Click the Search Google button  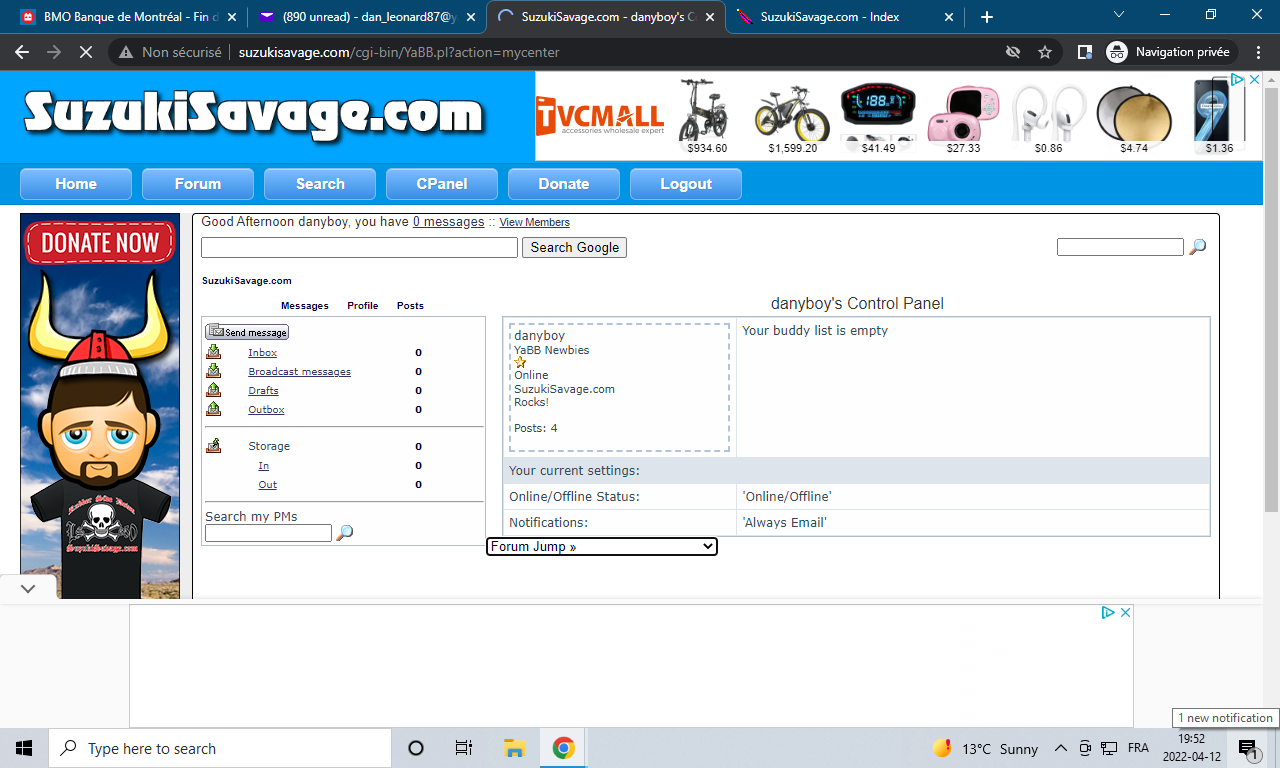574,247
